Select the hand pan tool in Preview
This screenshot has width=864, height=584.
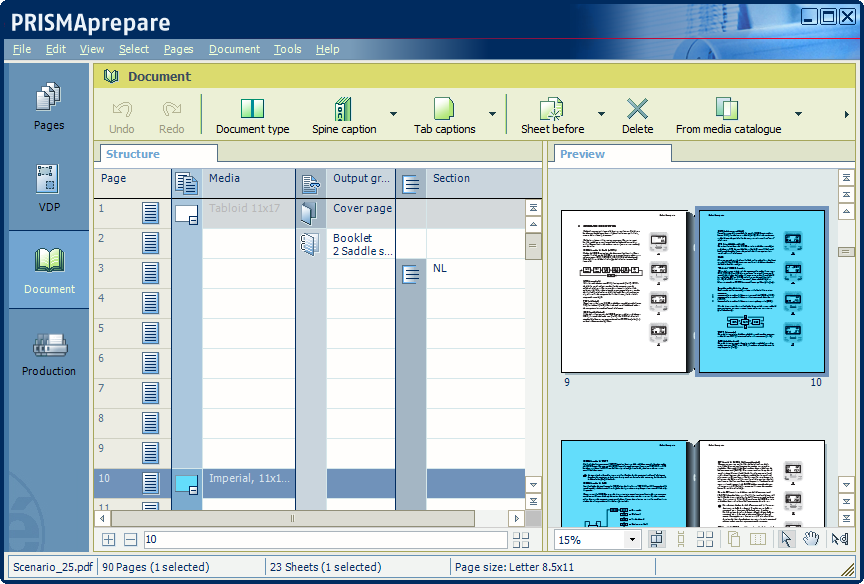(x=811, y=539)
